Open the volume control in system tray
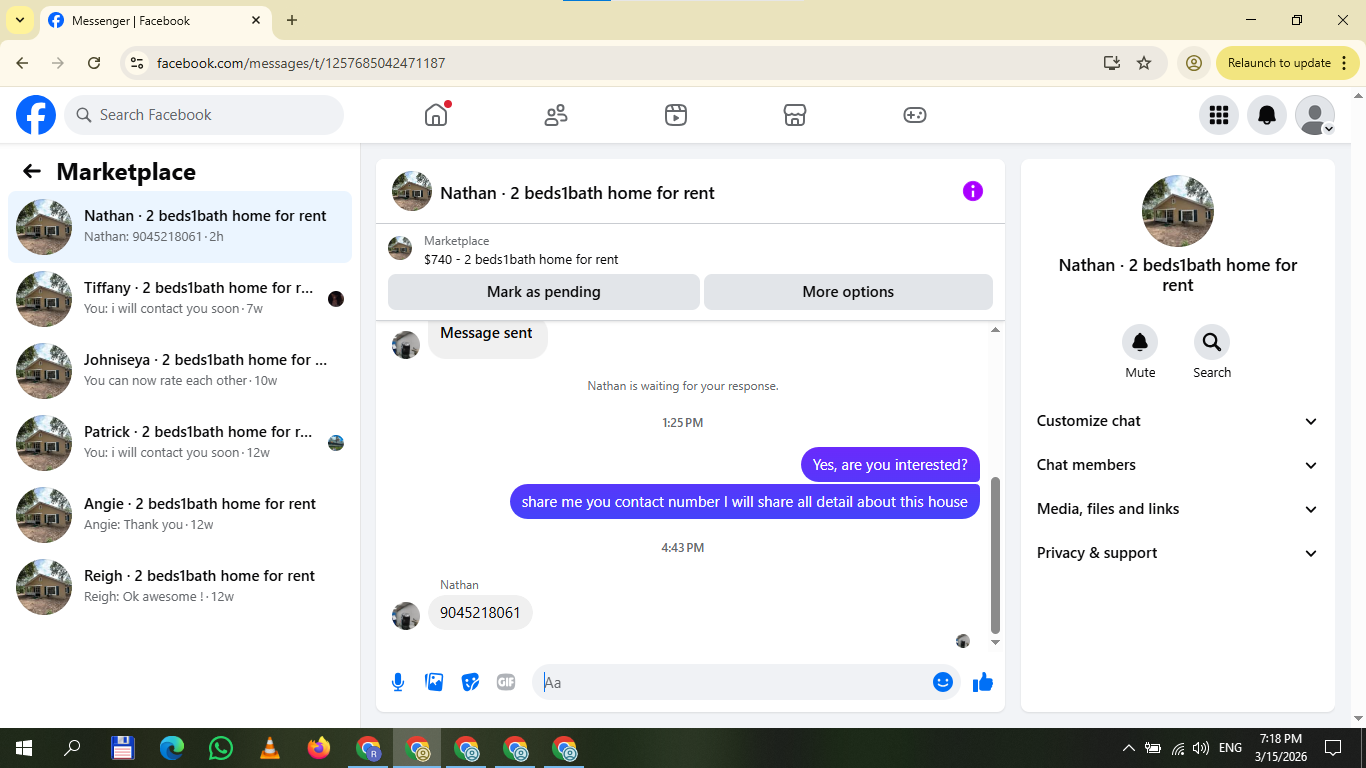This screenshot has width=1366, height=768. pyautogui.click(x=1201, y=748)
